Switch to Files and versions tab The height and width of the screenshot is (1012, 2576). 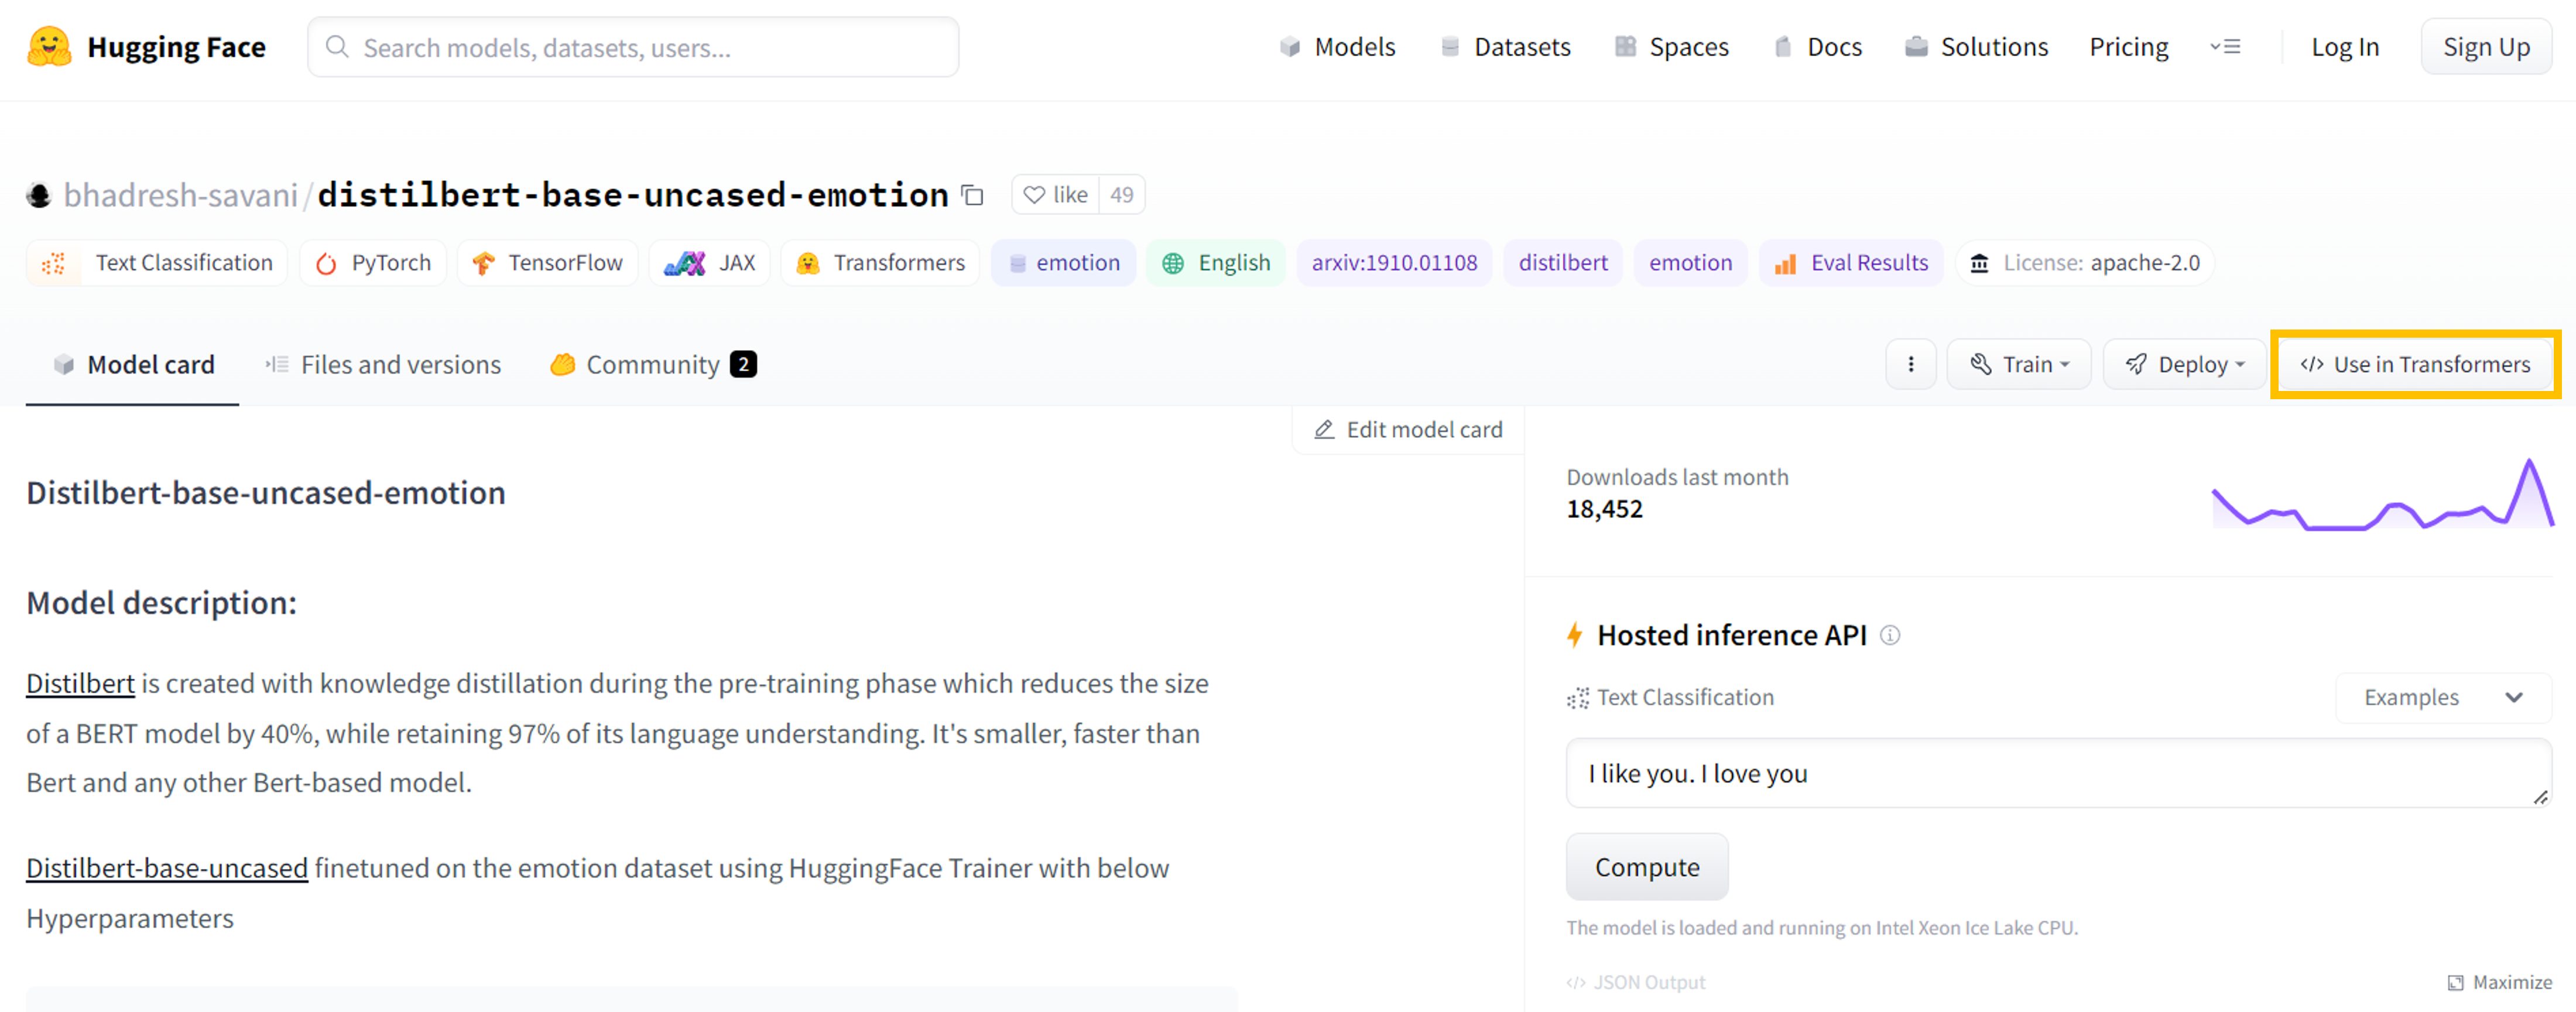(383, 365)
